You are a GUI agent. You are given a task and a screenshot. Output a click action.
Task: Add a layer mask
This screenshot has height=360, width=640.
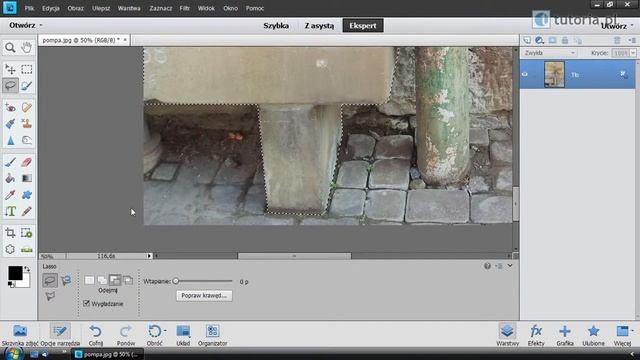552,40
